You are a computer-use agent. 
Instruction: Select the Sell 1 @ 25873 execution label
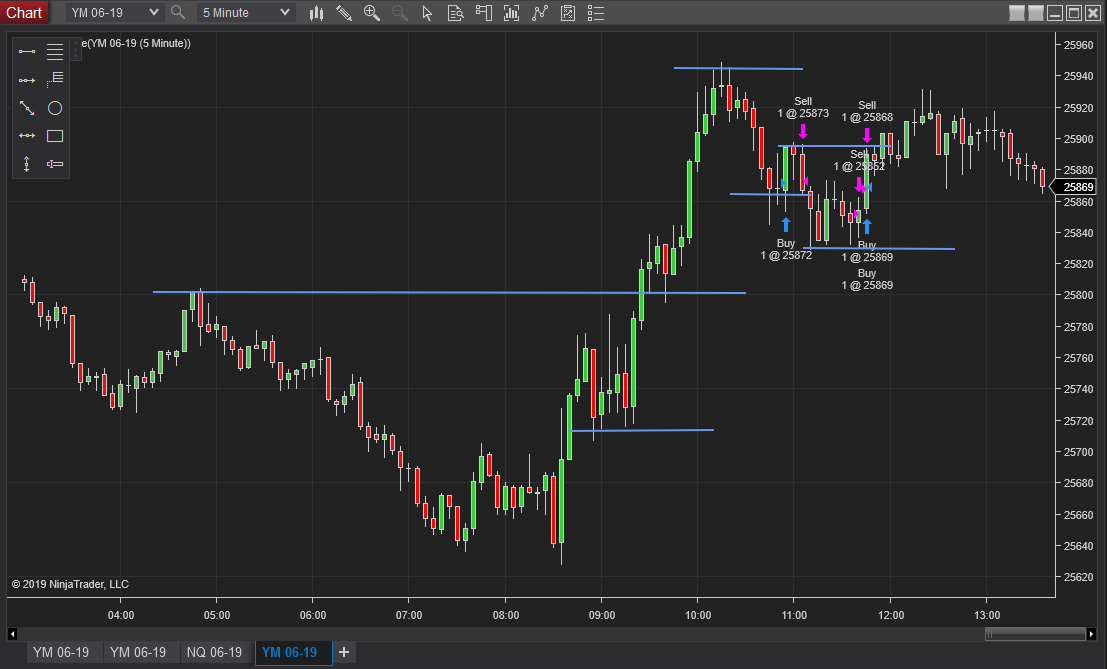pyautogui.click(x=803, y=107)
